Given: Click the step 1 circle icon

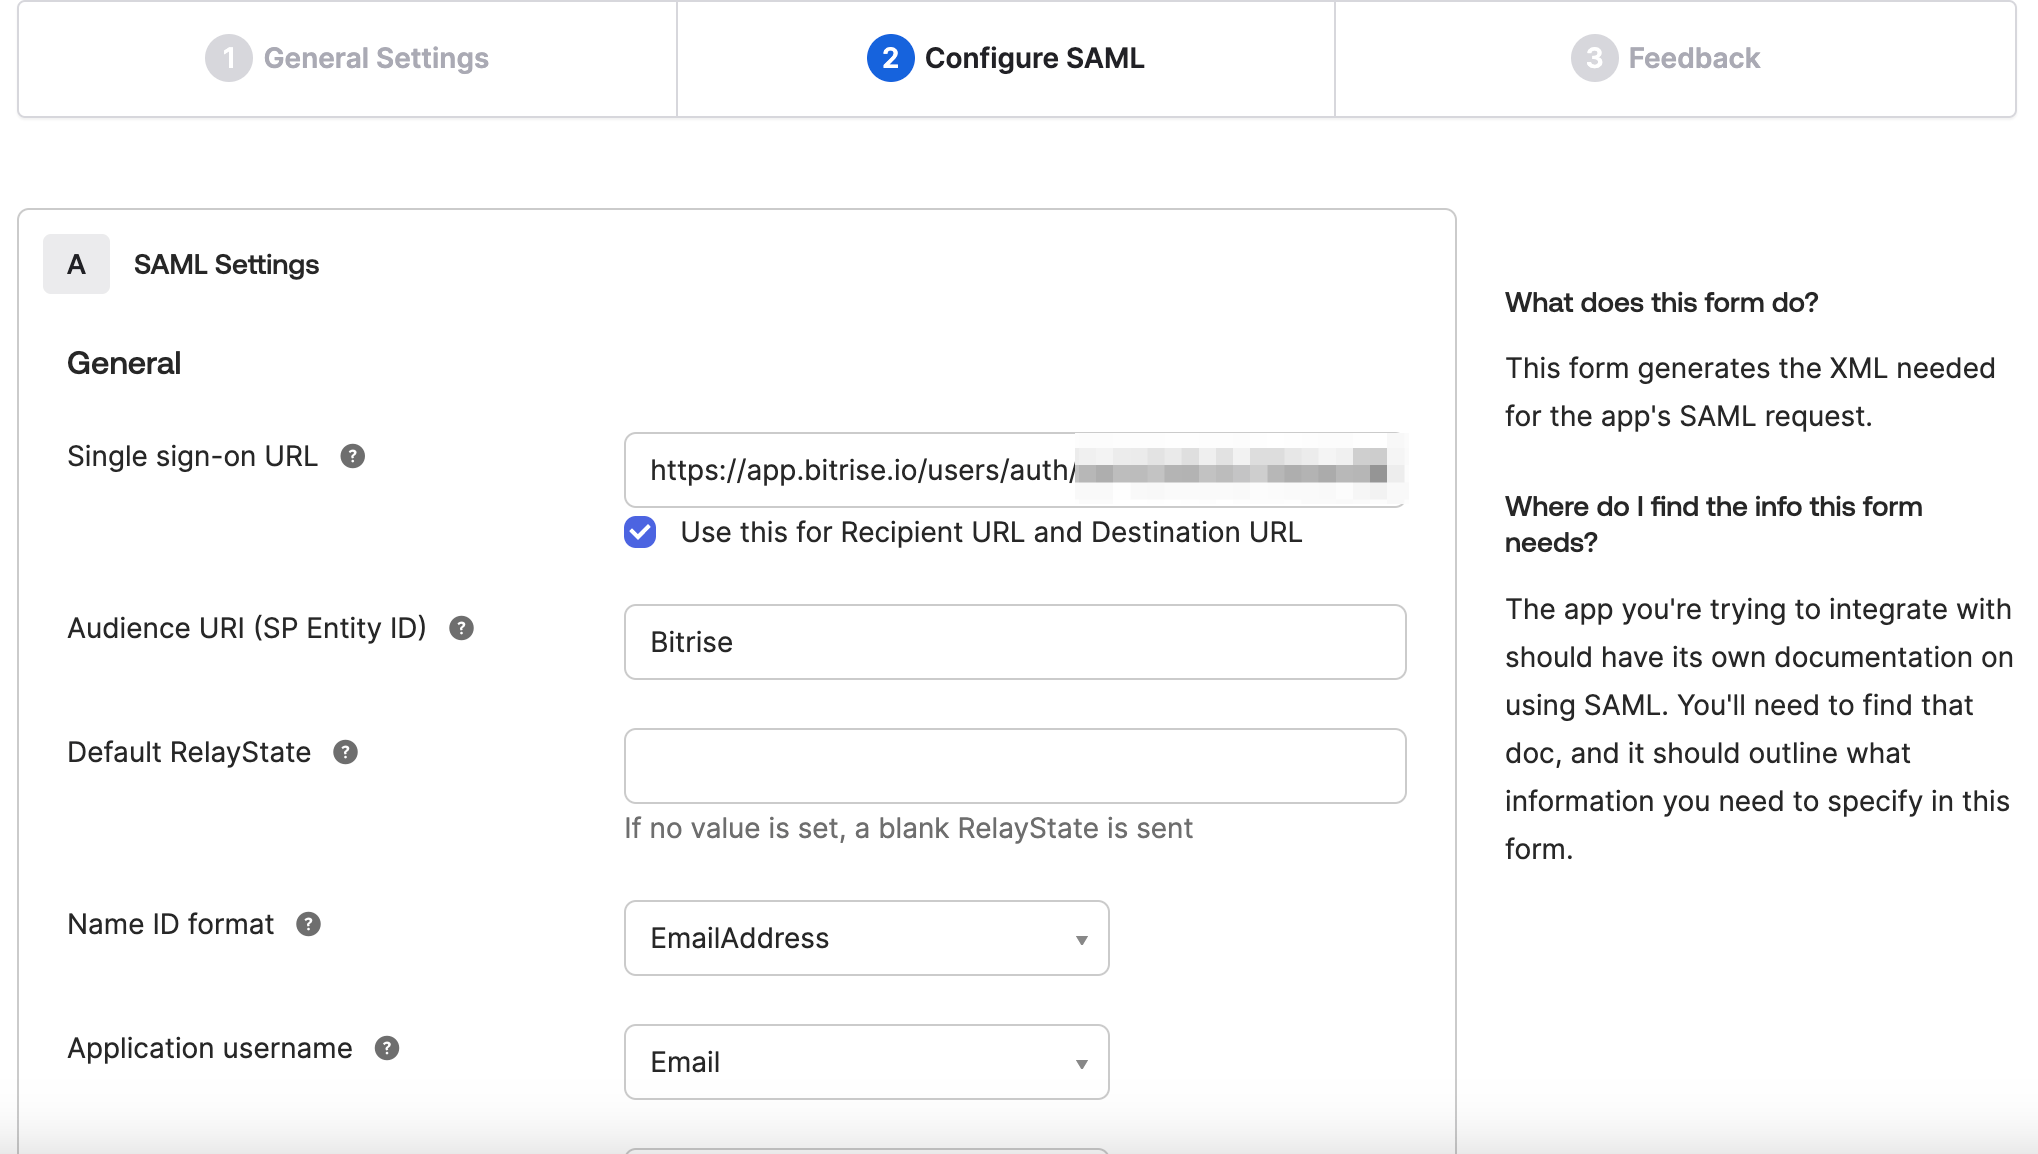Looking at the screenshot, I should pyautogui.click(x=228, y=58).
